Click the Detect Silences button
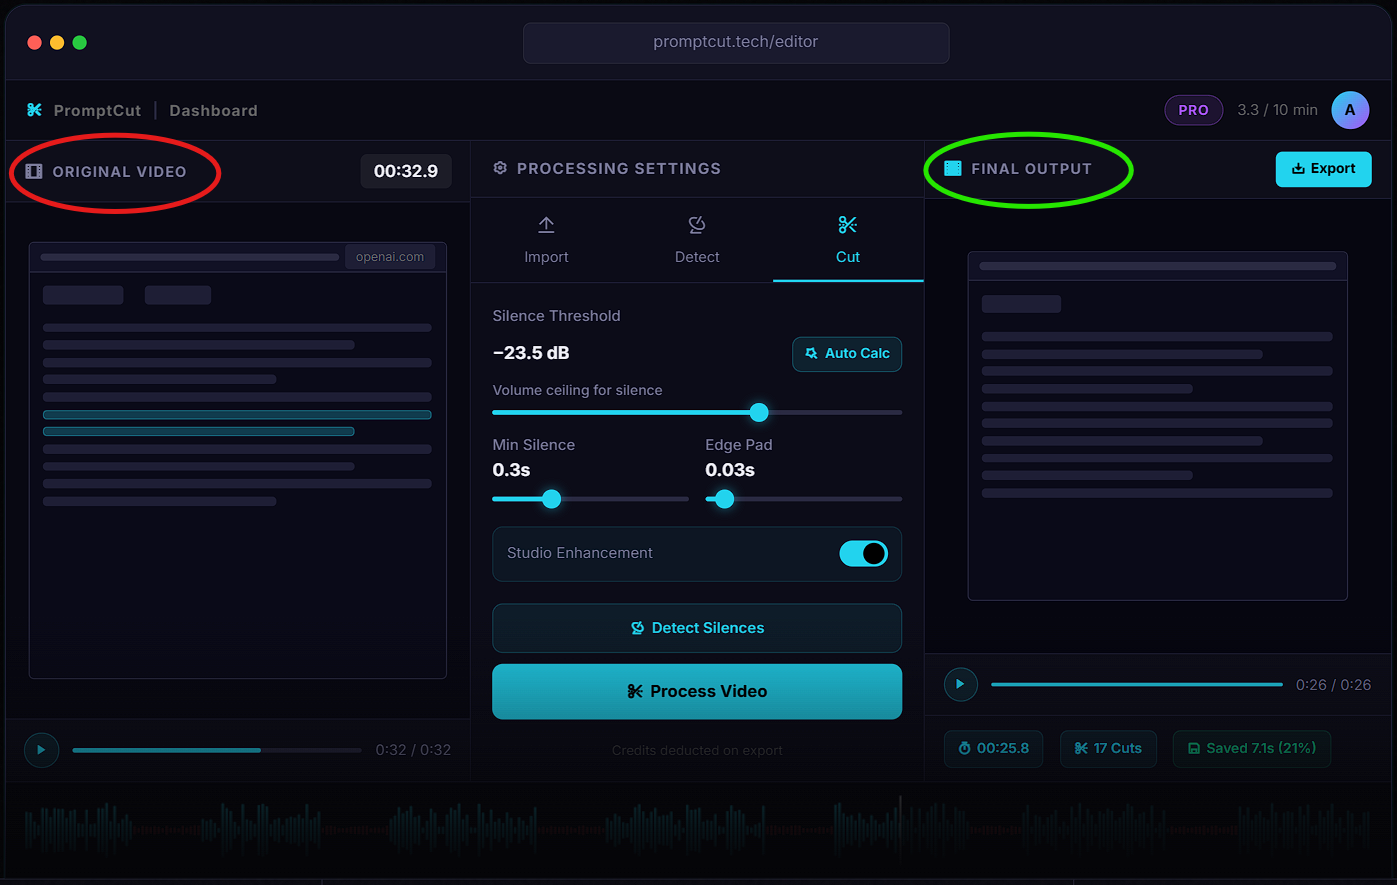This screenshot has height=885, width=1397. (x=697, y=628)
